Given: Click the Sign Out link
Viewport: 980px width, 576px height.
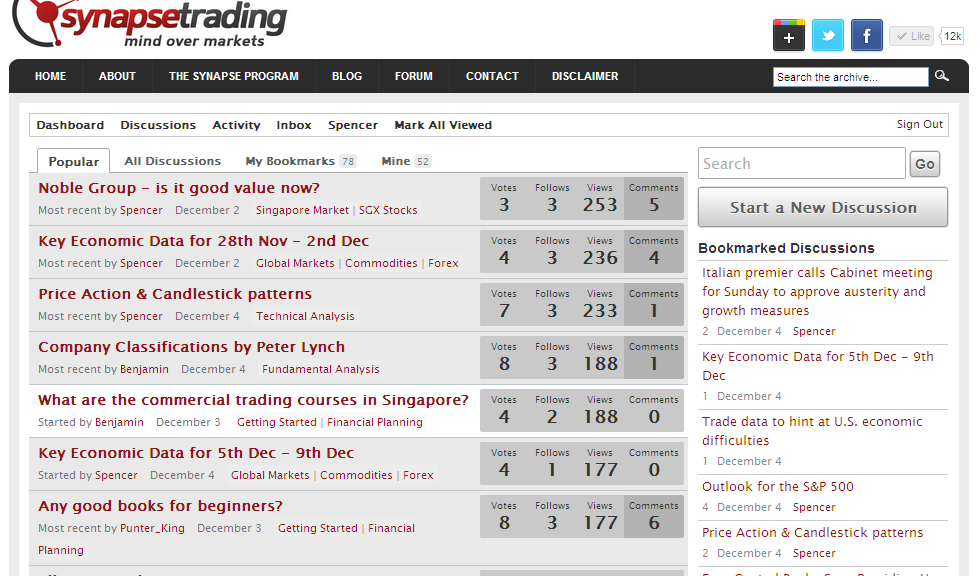Looking at the screenshot, I should [x=919, y=125].
